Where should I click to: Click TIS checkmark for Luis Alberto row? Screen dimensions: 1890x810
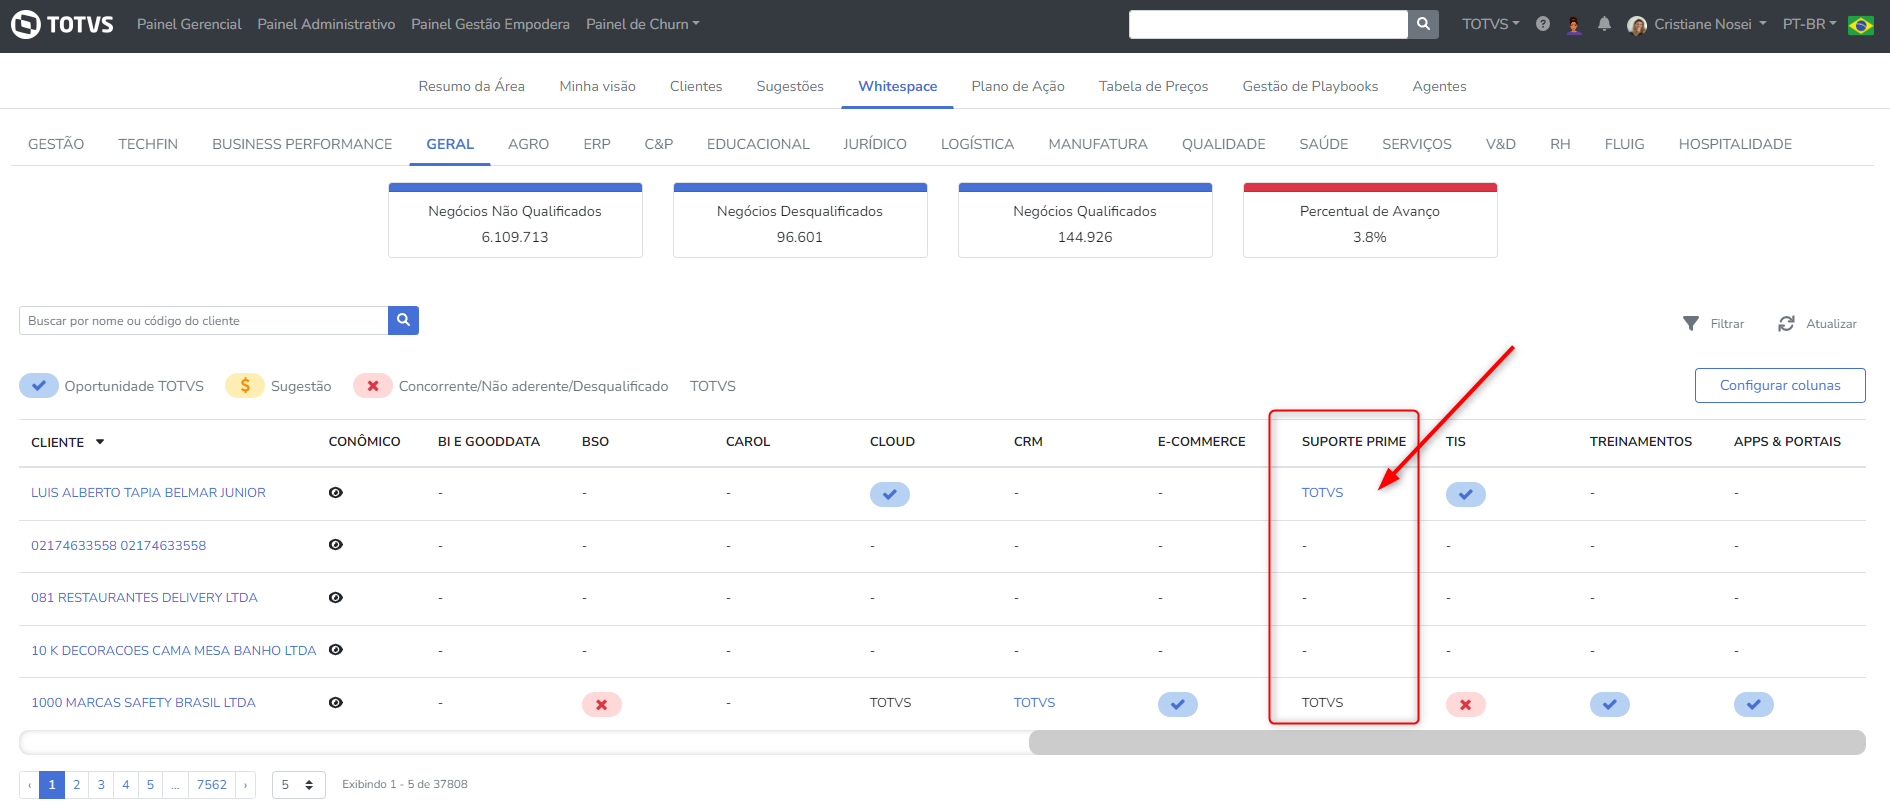1466,494
